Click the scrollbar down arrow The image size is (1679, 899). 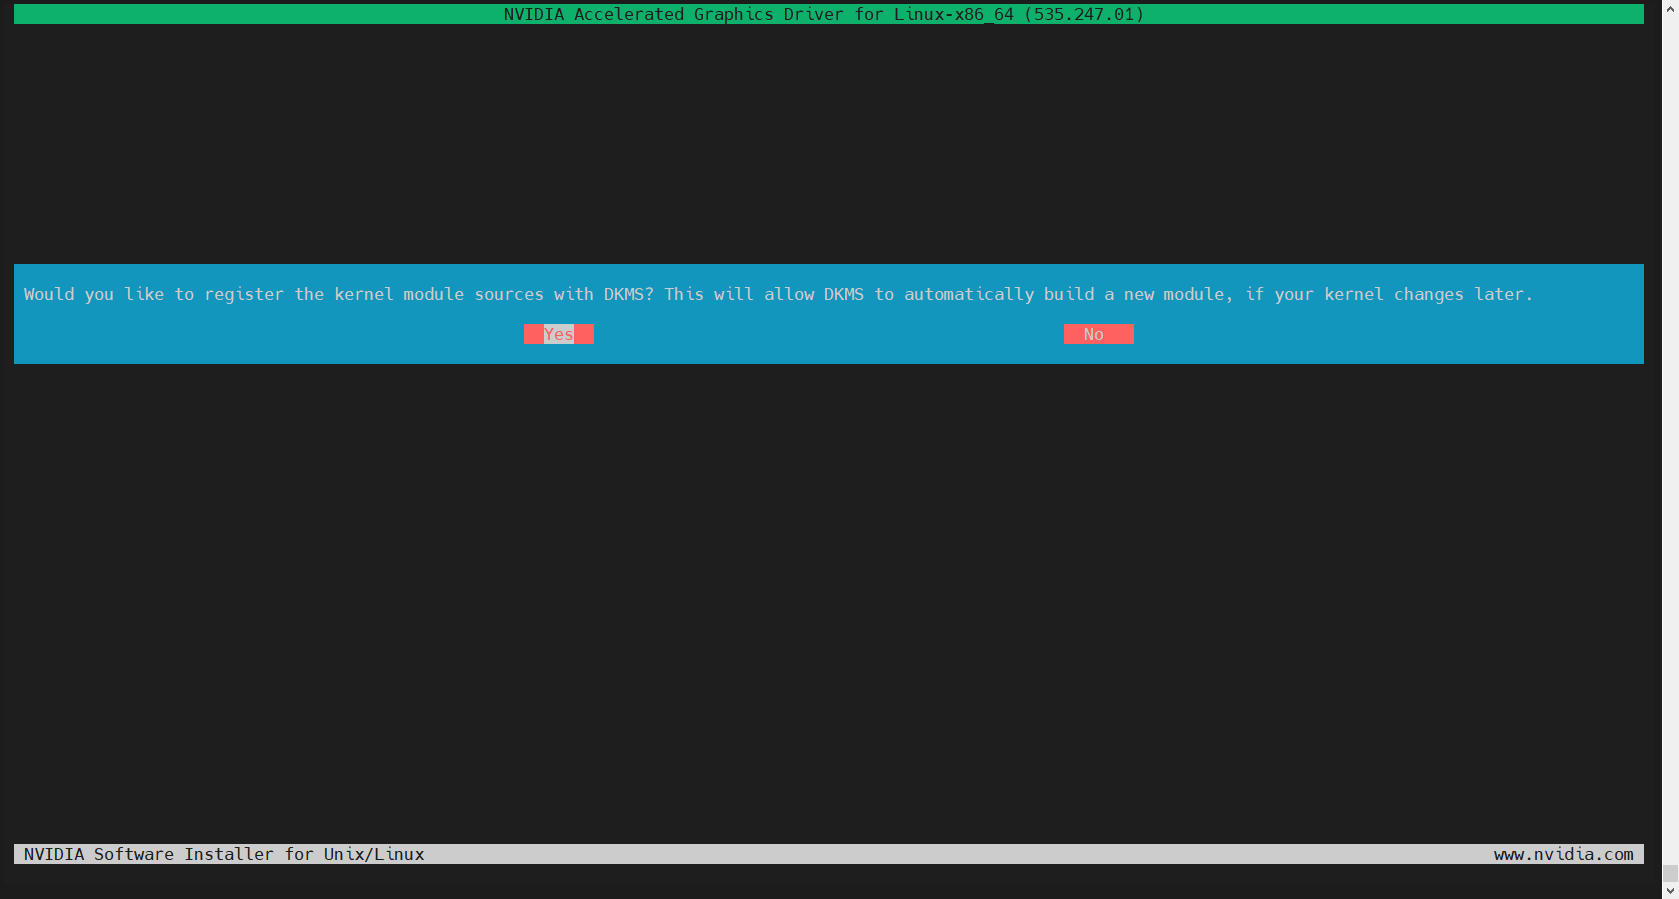pos(1670,890)
